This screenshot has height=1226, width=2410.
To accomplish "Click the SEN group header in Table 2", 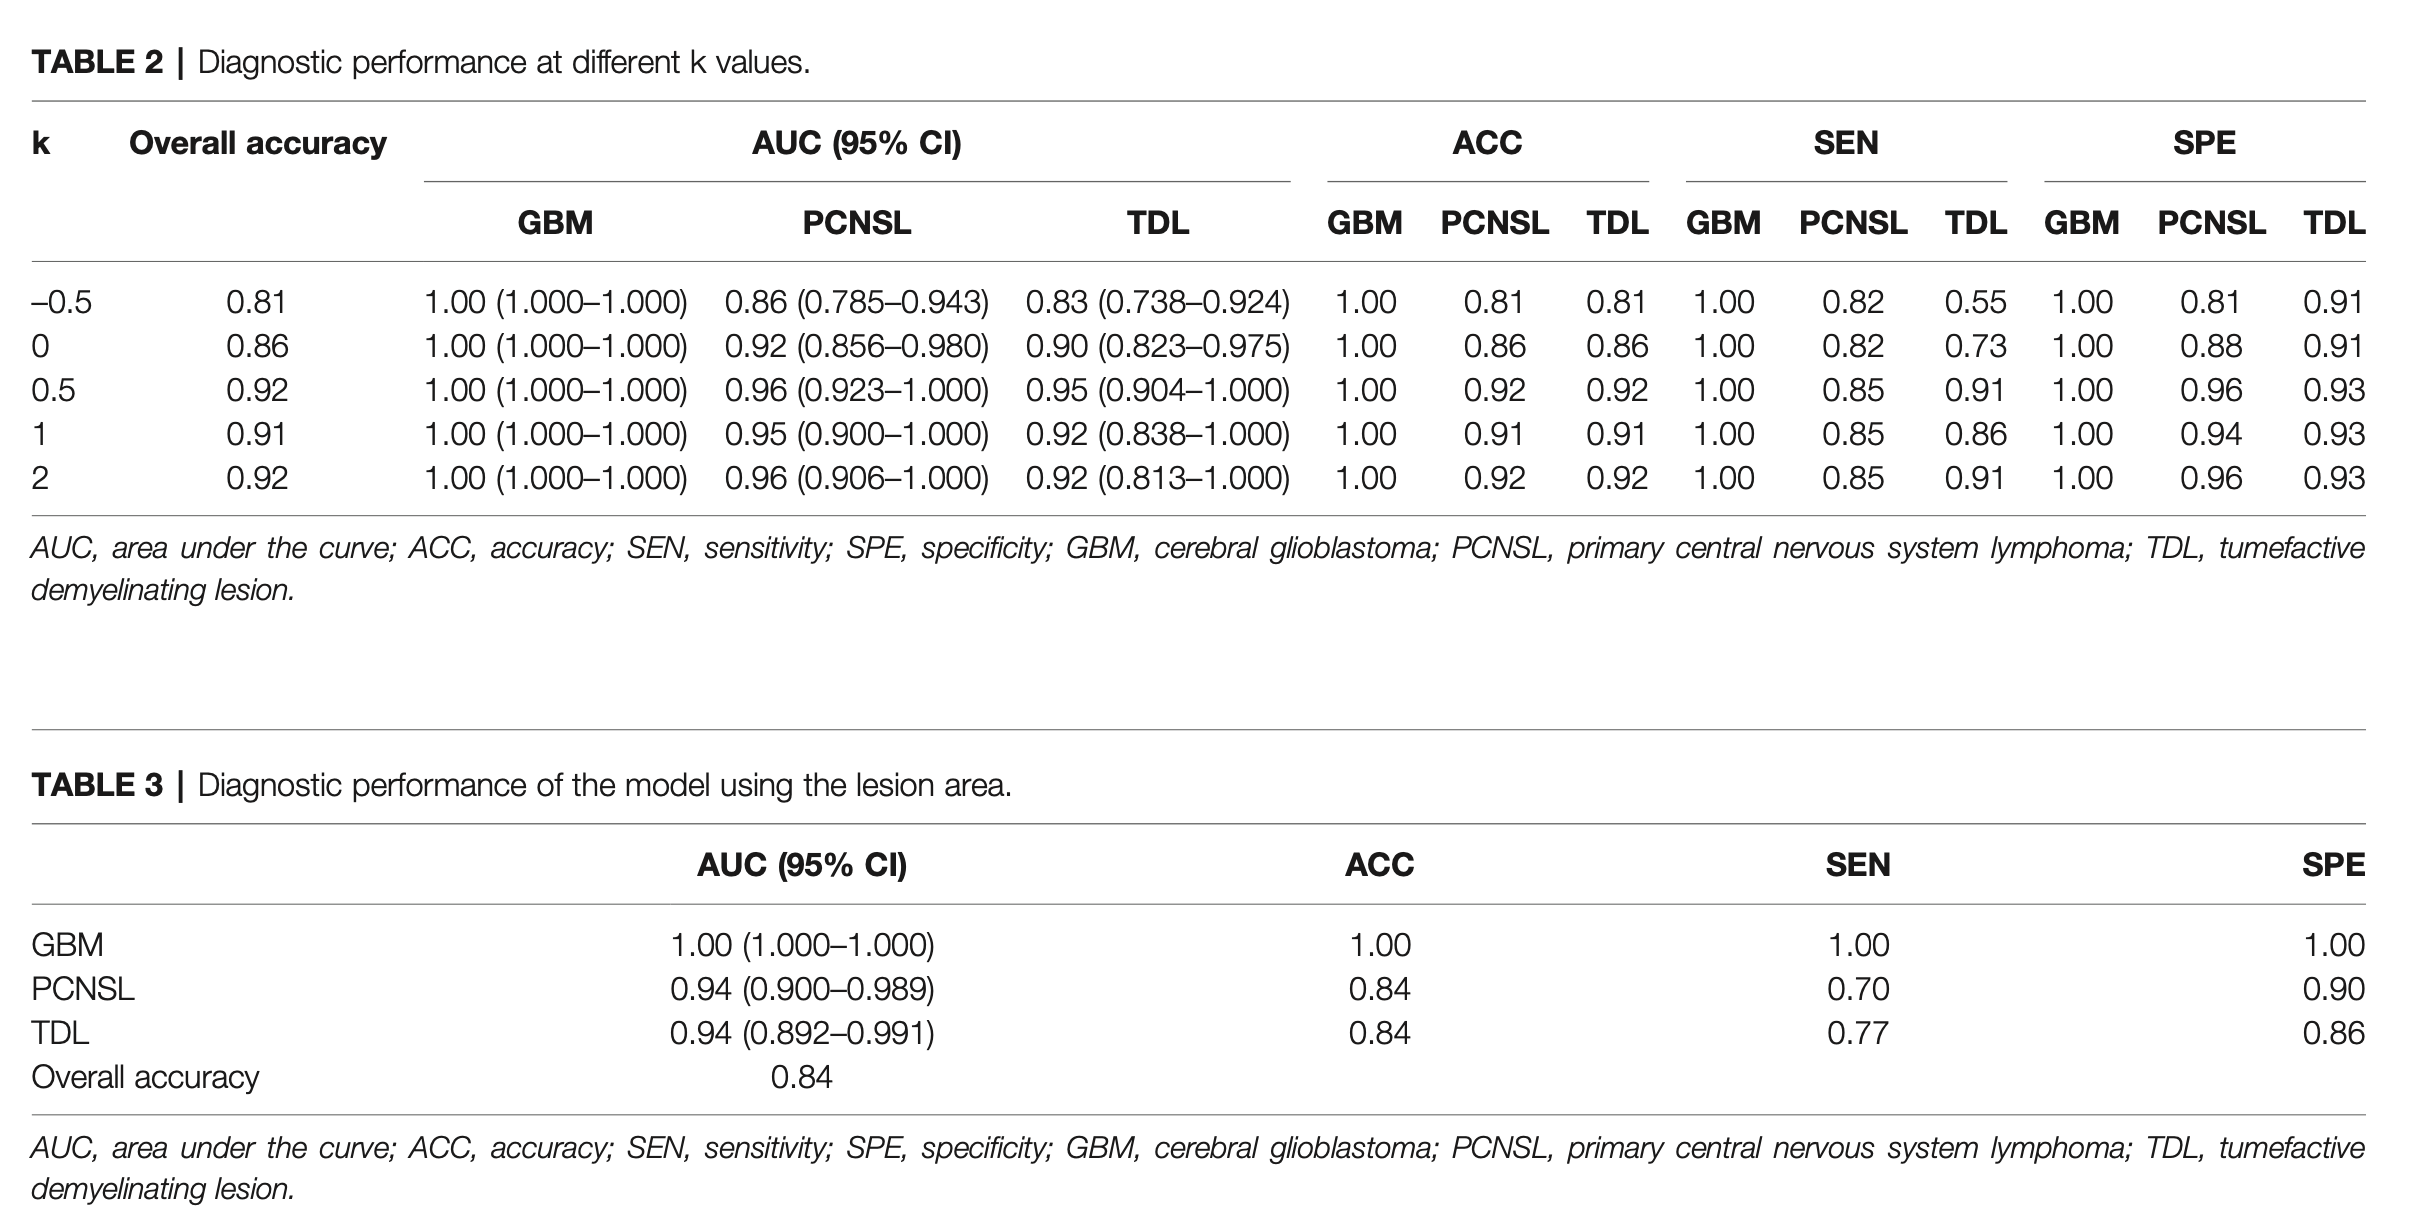I will (x=1846, y=143).
